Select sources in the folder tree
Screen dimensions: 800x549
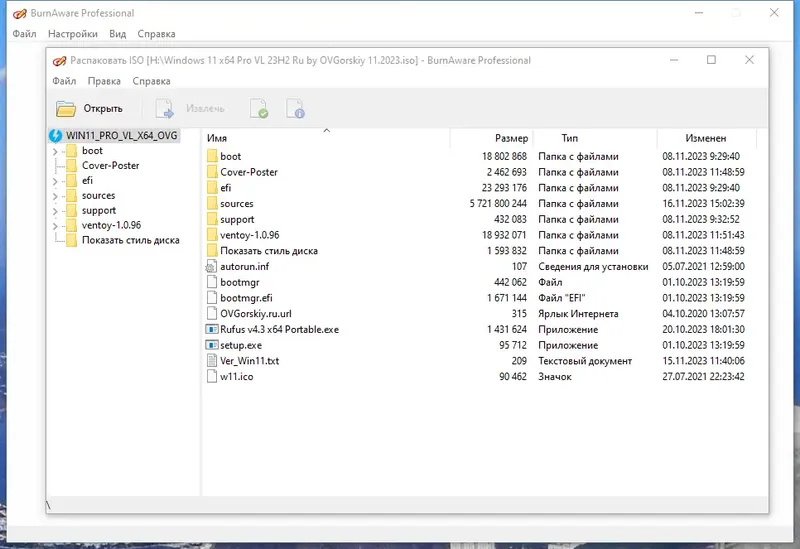(x=98, y=196)
